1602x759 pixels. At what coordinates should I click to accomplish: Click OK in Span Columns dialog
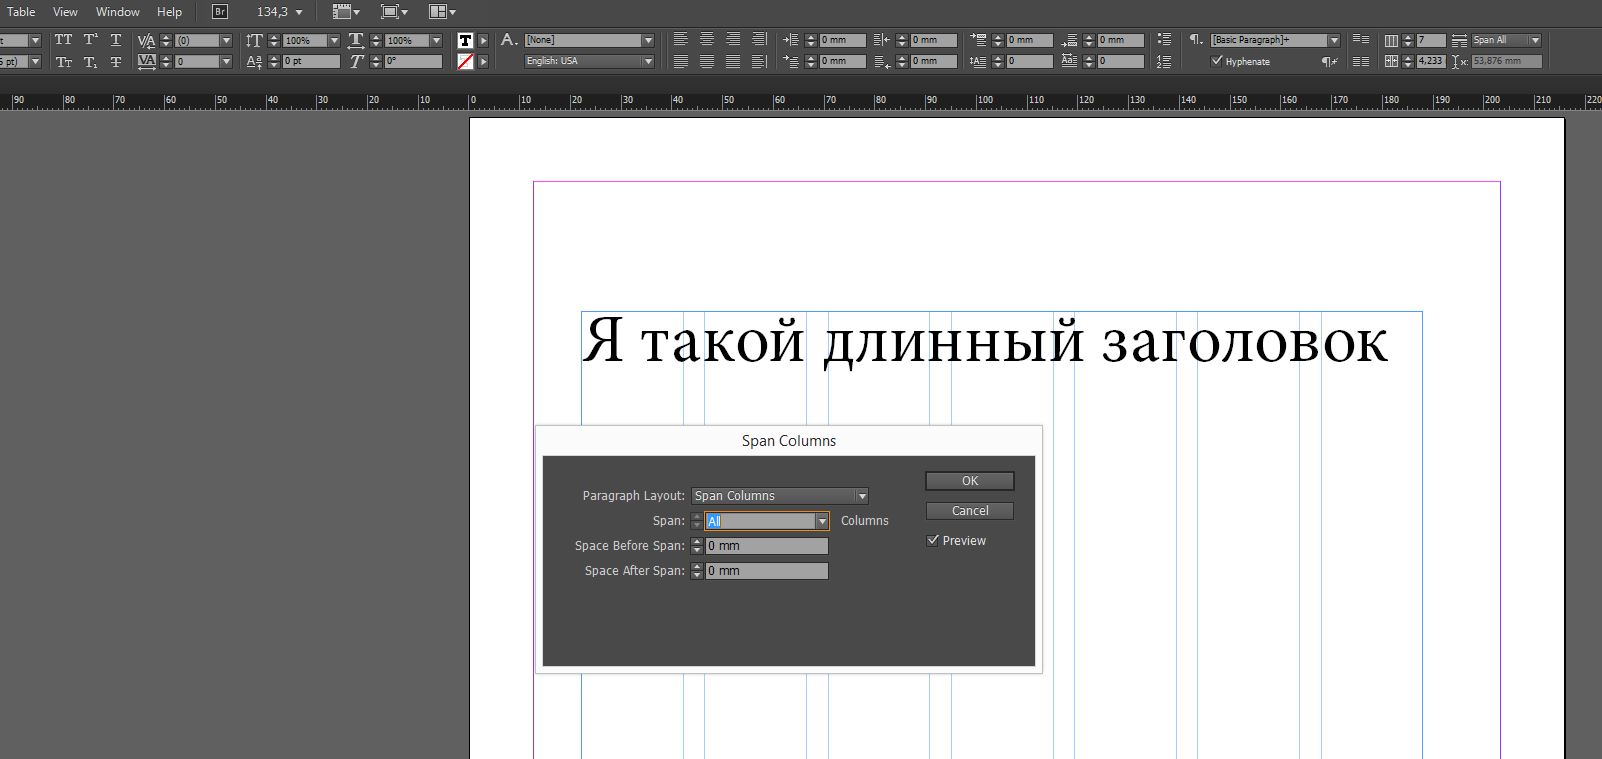pyautogui.click(x=970, y=481)
